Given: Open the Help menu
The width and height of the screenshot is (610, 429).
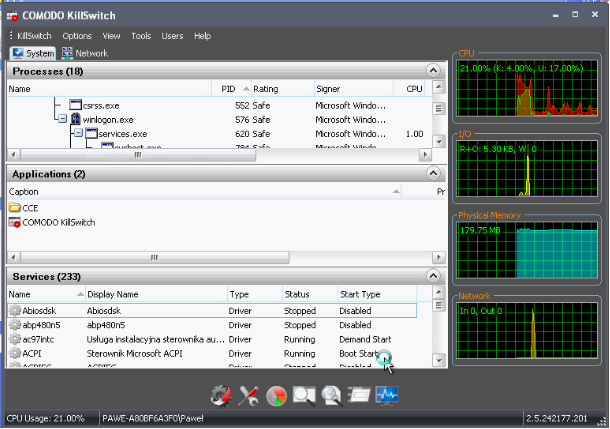Looking at the screenshot, I should coord(202,36).
